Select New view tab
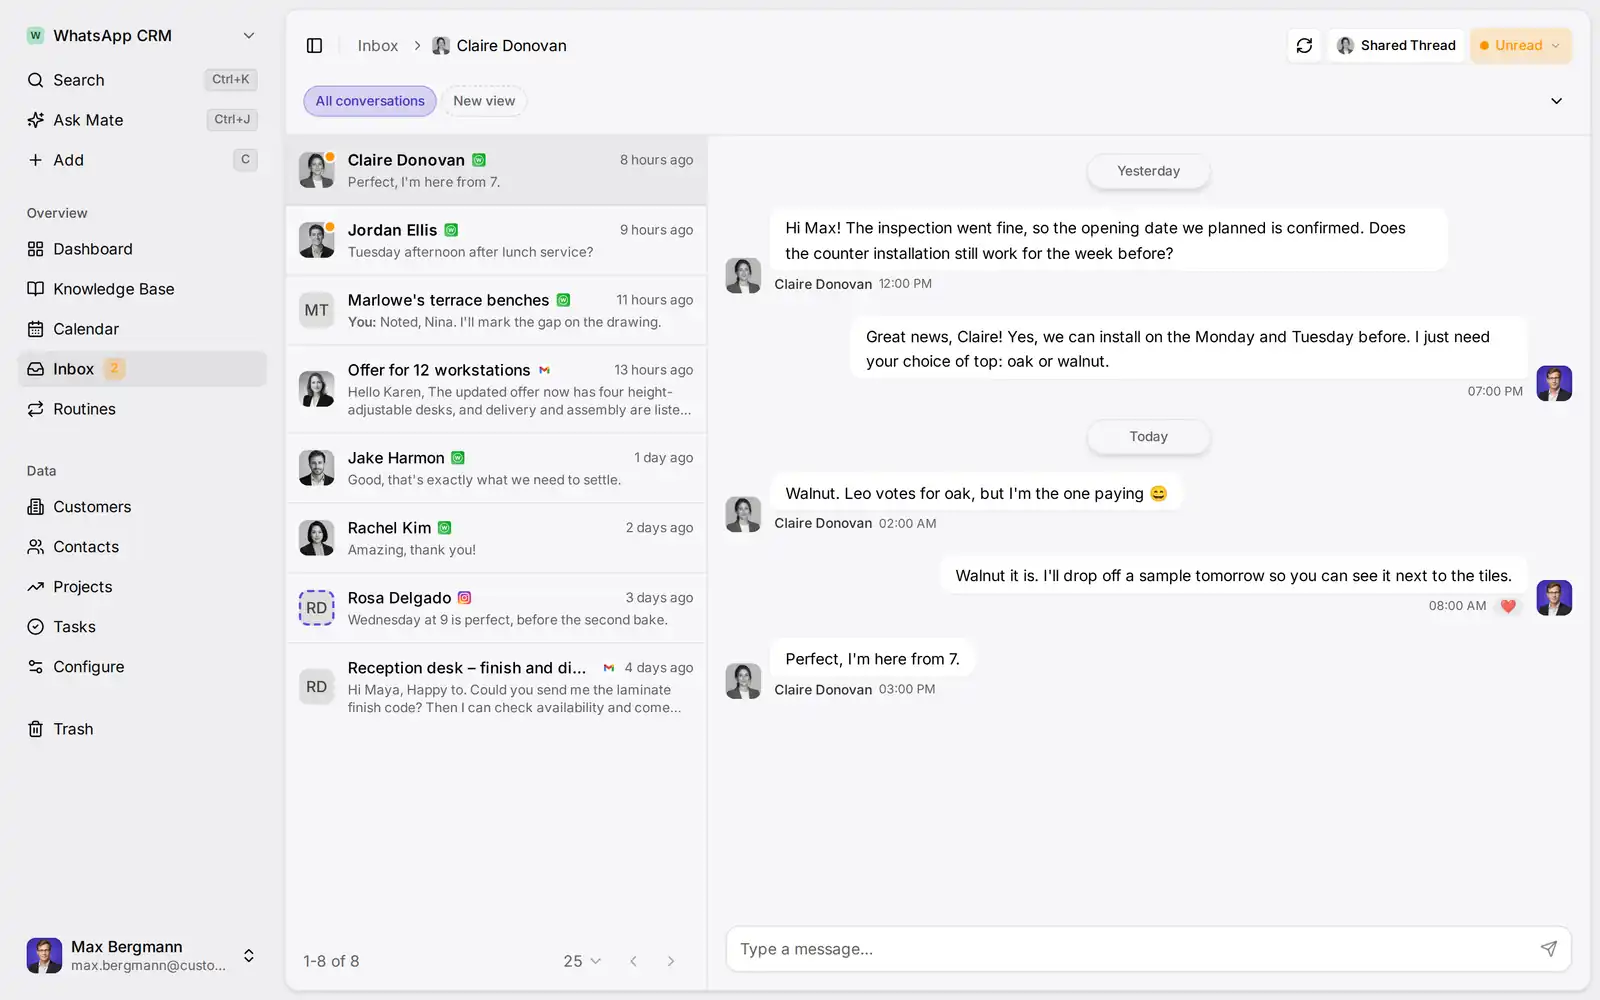Screen dimensions: 1600x1000 (484, 101)
